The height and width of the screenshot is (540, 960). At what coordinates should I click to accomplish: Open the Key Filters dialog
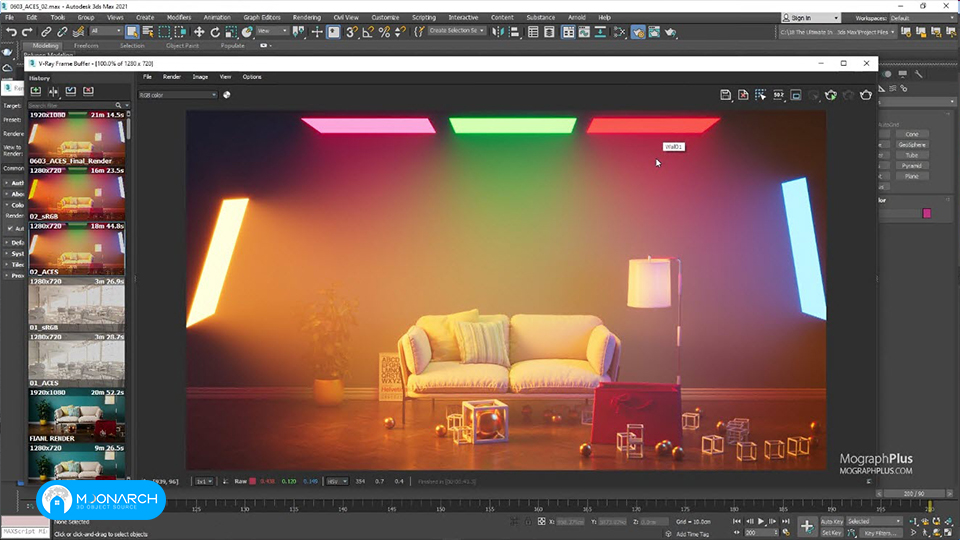(x=881, y=533)
